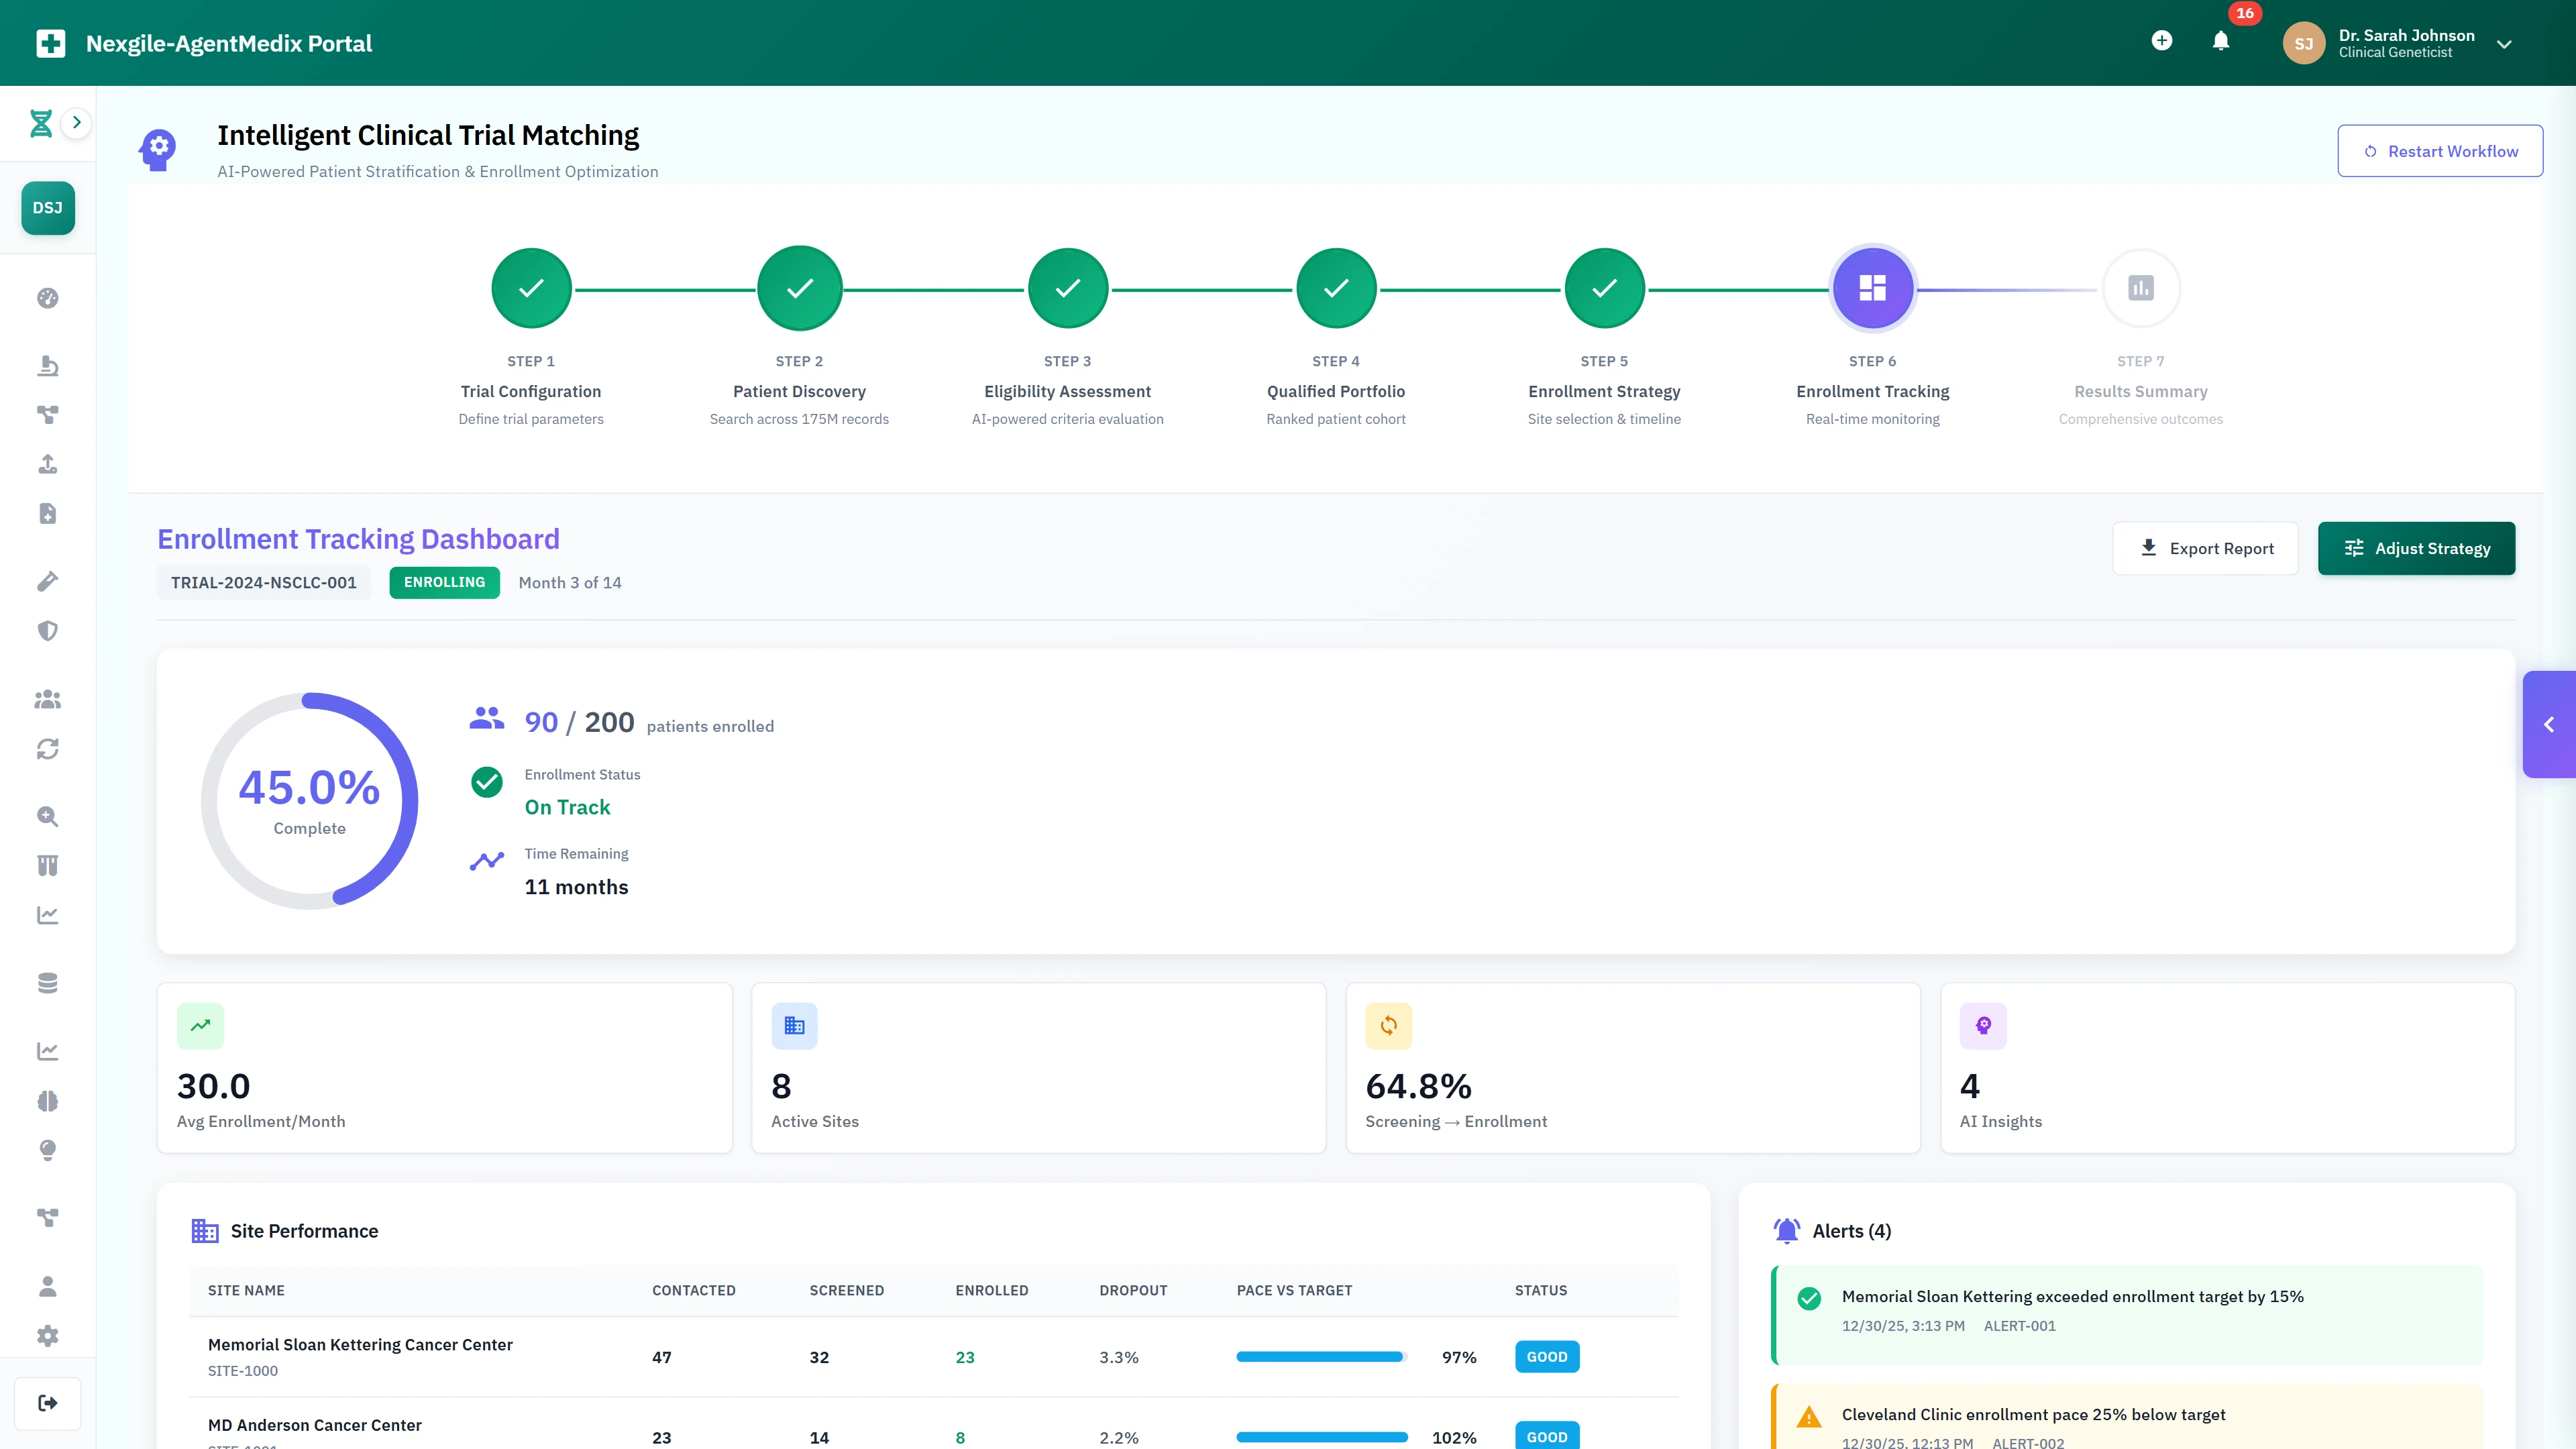2576x1449 pixels.
Task: Select the patient cohort users icon
Action: (x=47, y=699)
